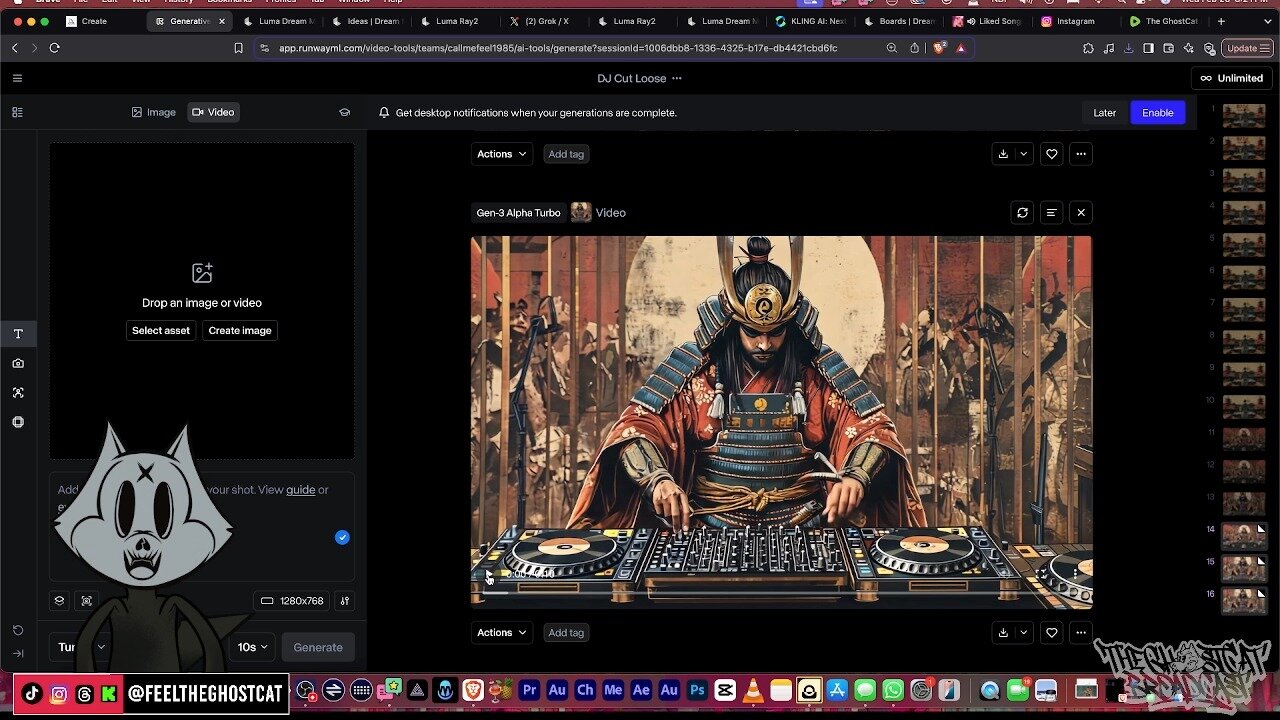Go back in browser history
This screenshot has width=1280, height=720.
pyautogui.click(x=14, y=47)
